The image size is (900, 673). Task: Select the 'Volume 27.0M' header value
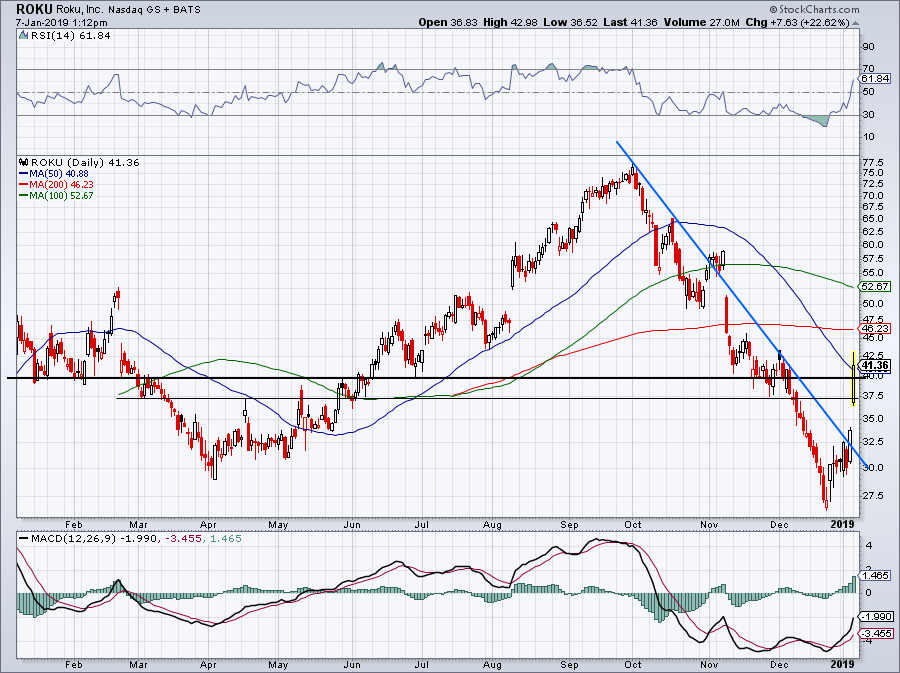701,22
